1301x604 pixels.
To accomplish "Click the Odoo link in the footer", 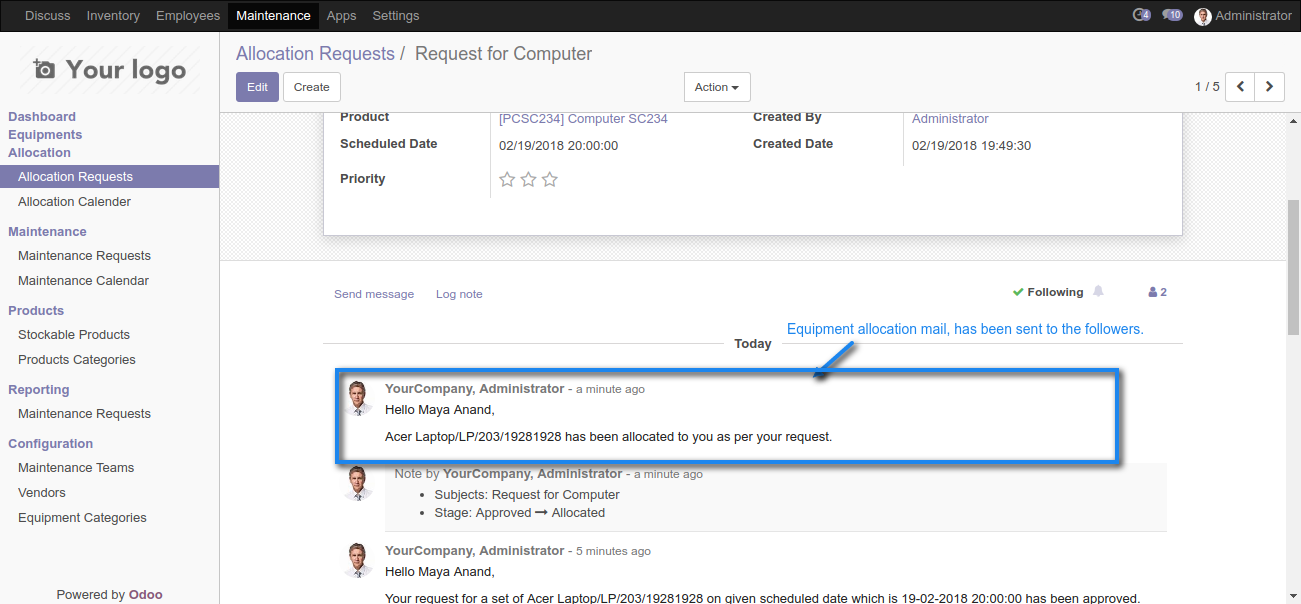I will click(x=145, y=594).
